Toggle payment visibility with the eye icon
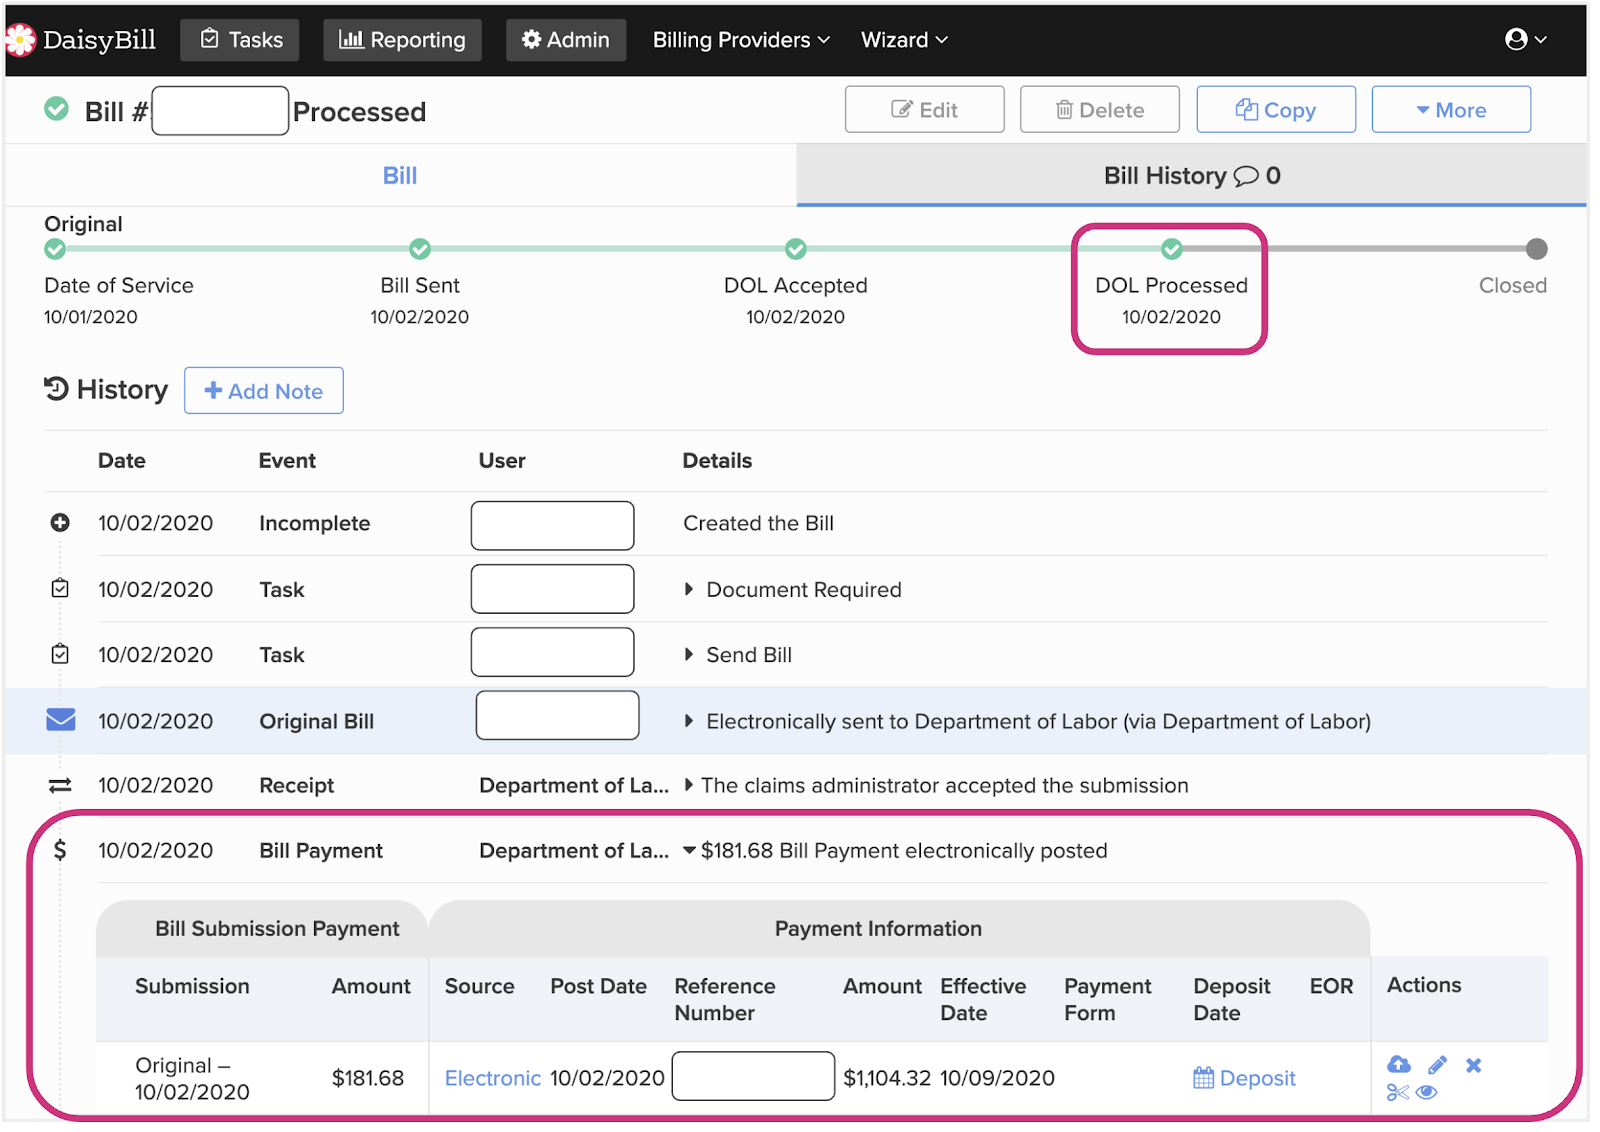This screenshot has width=1600, height=1132. 1427,1092
